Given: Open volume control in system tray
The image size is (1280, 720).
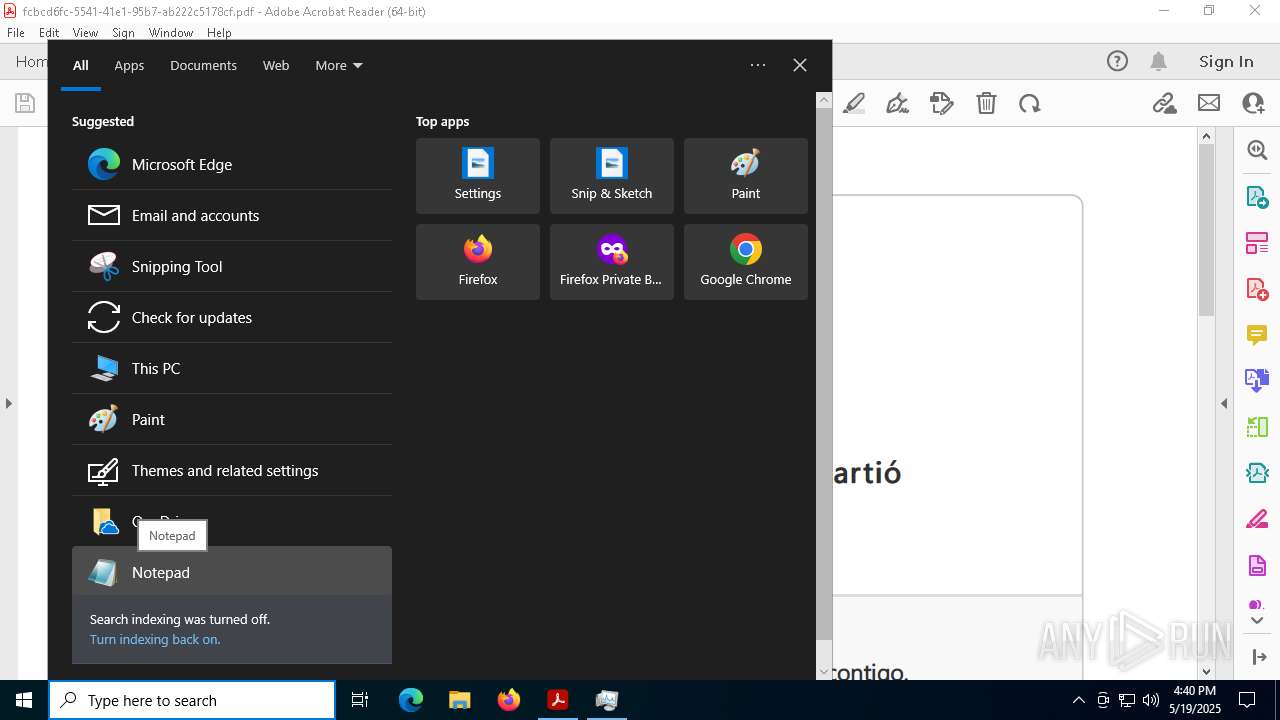Looking at the screenshot, I should click(x=1151, y=700).
